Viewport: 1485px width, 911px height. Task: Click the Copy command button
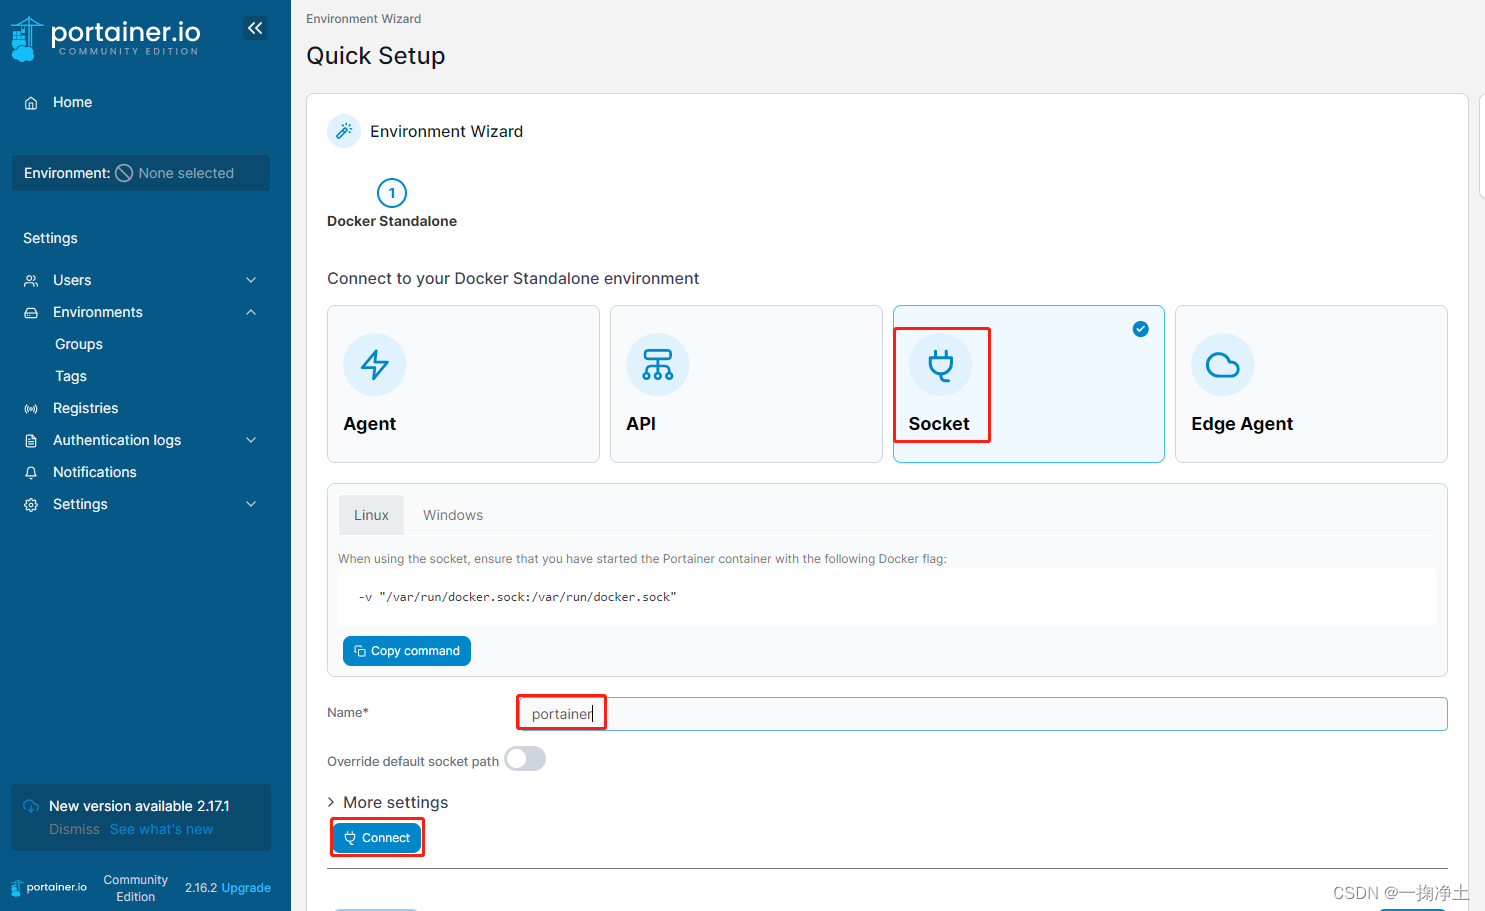[407, 651]
